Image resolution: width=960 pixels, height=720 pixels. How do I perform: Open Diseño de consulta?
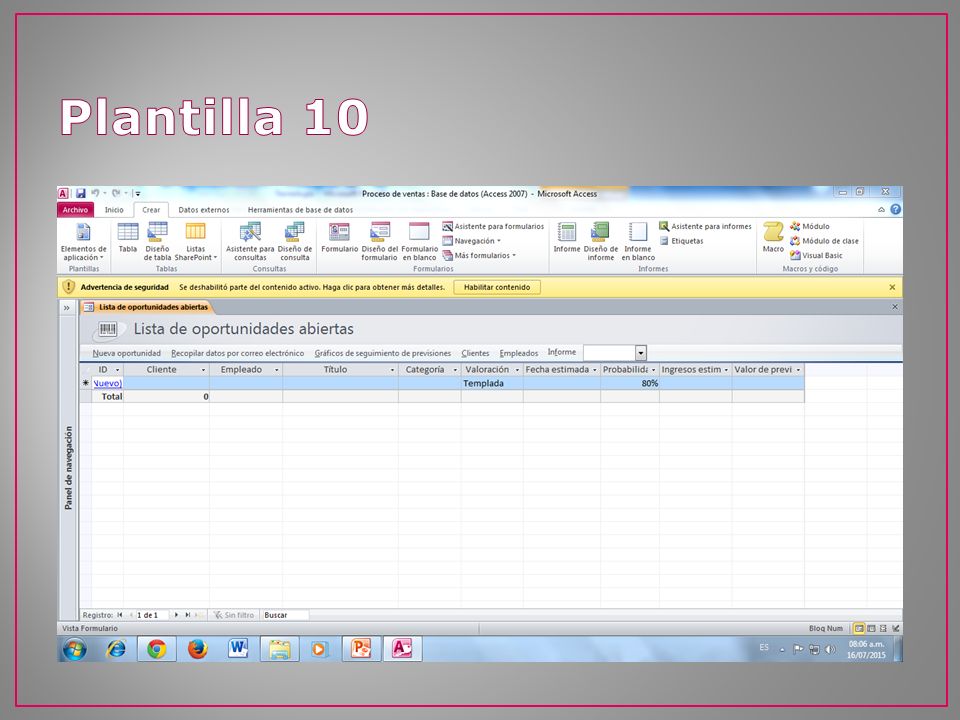[294, 242]
